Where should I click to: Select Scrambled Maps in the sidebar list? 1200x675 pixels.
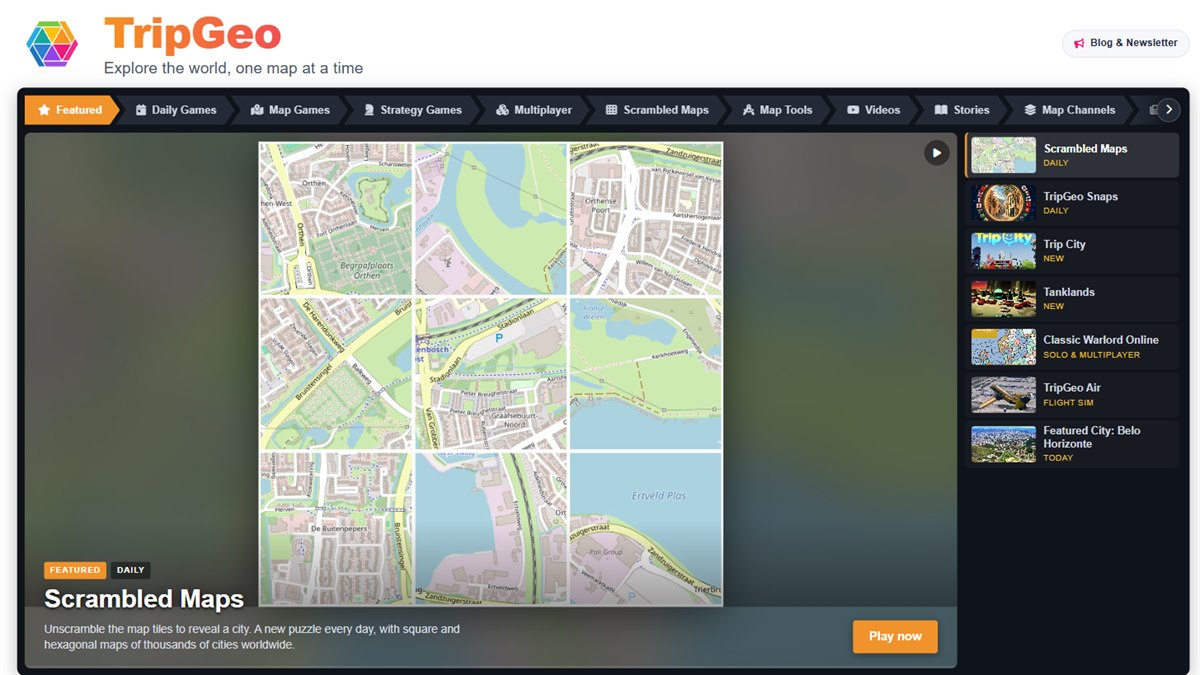1072,155
